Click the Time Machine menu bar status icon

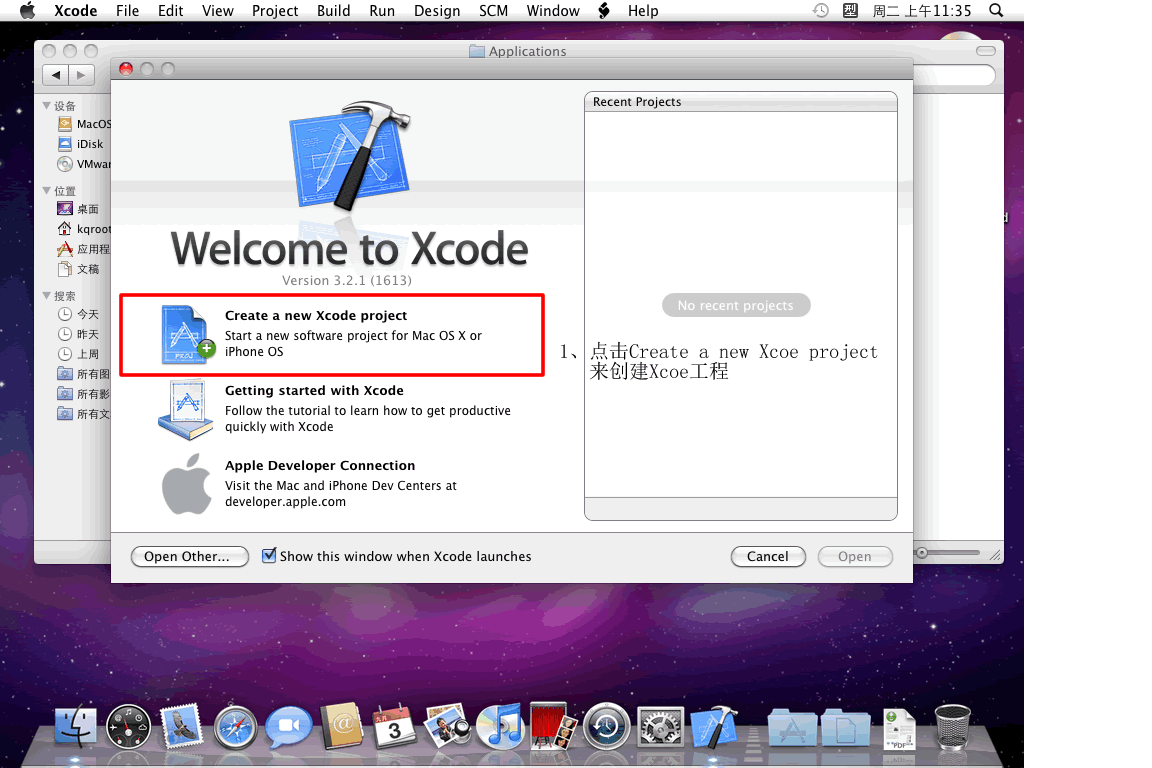[821, 10]
